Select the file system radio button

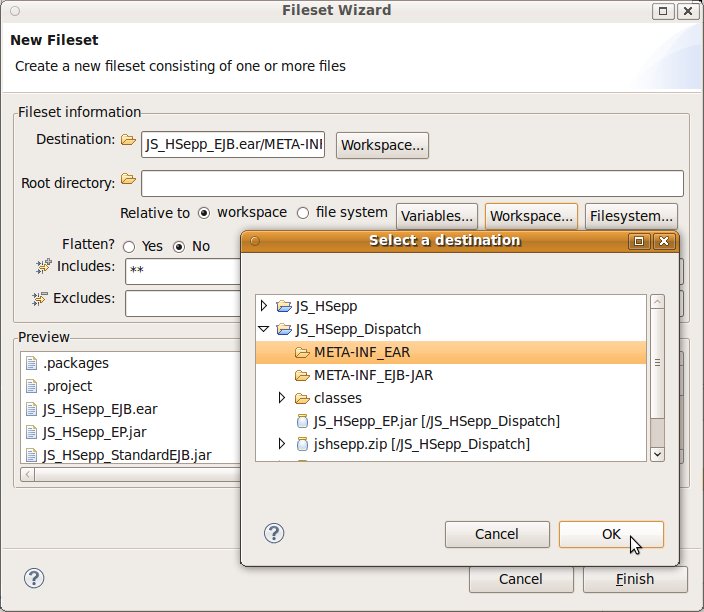click(303, 213)
